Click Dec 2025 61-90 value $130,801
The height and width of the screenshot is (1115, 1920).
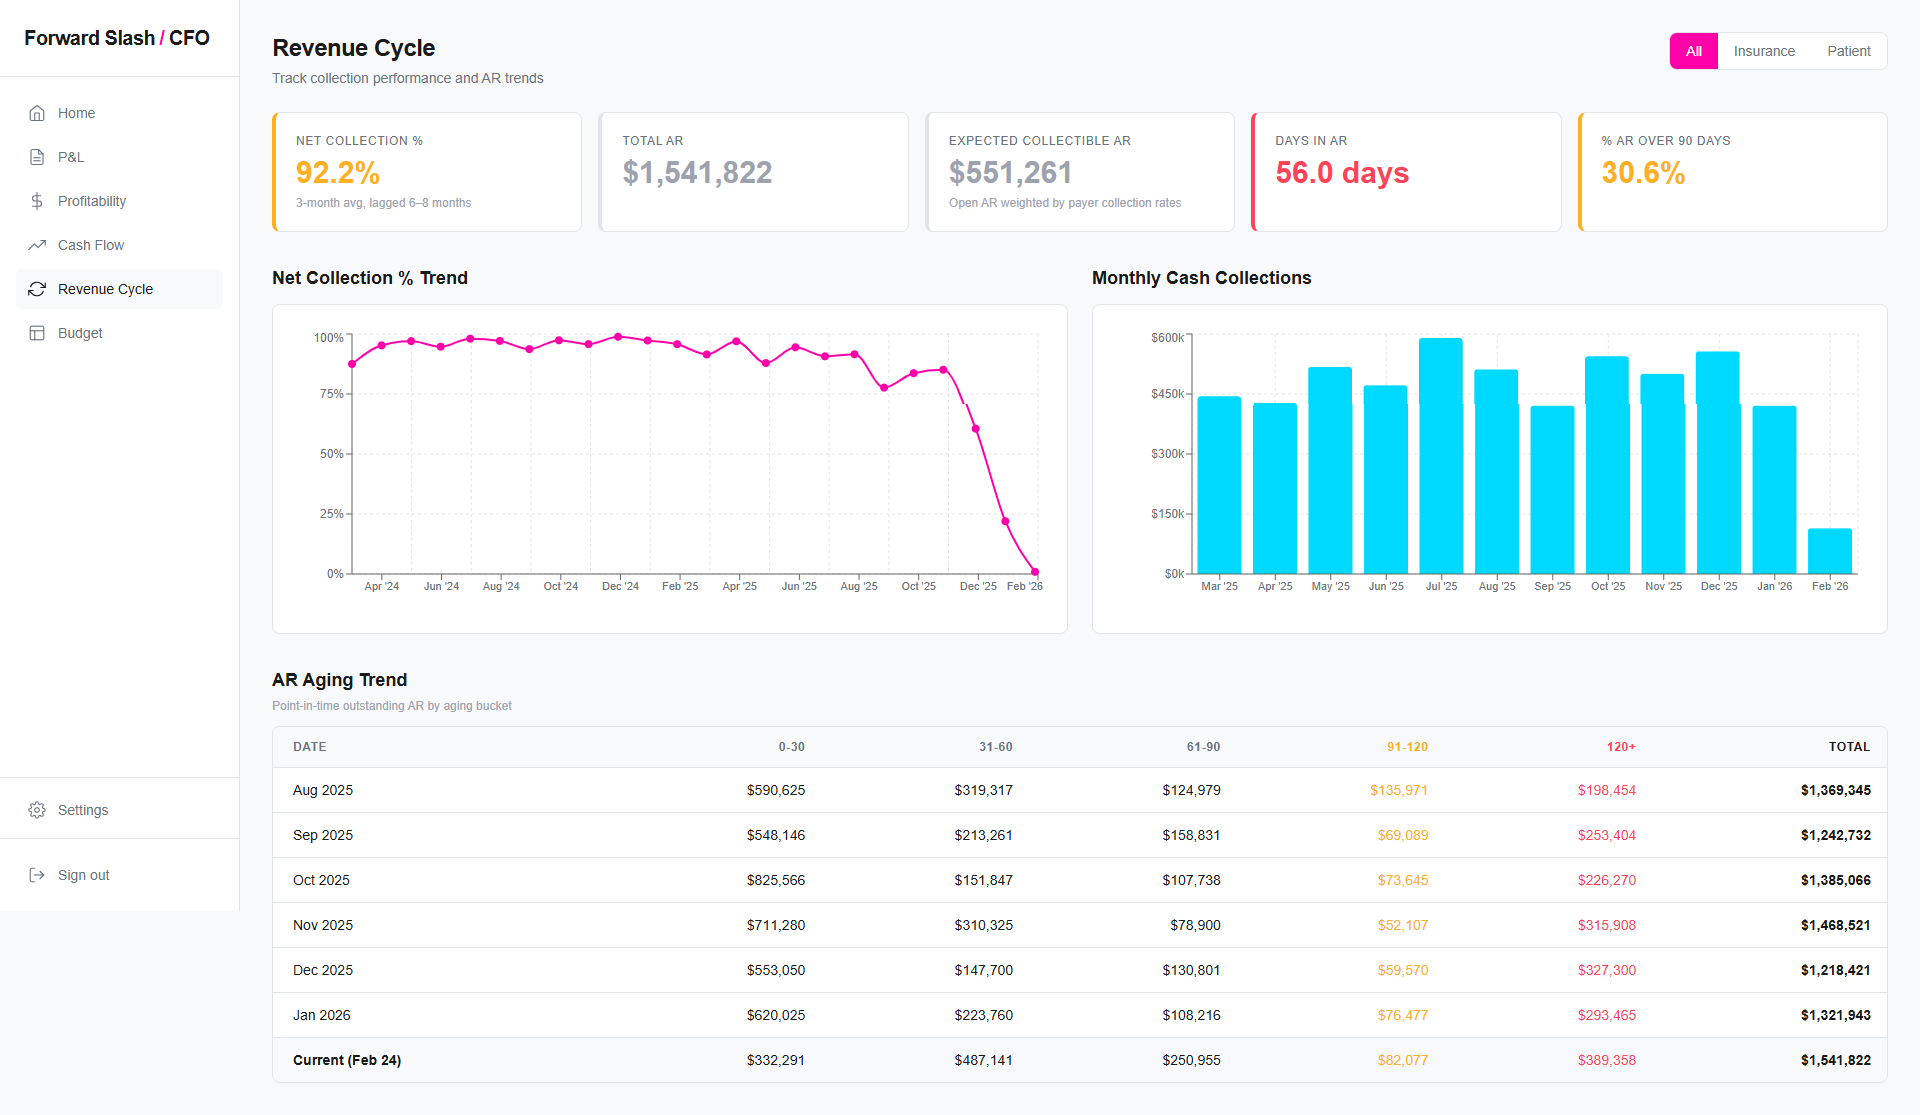point(1191,970)
